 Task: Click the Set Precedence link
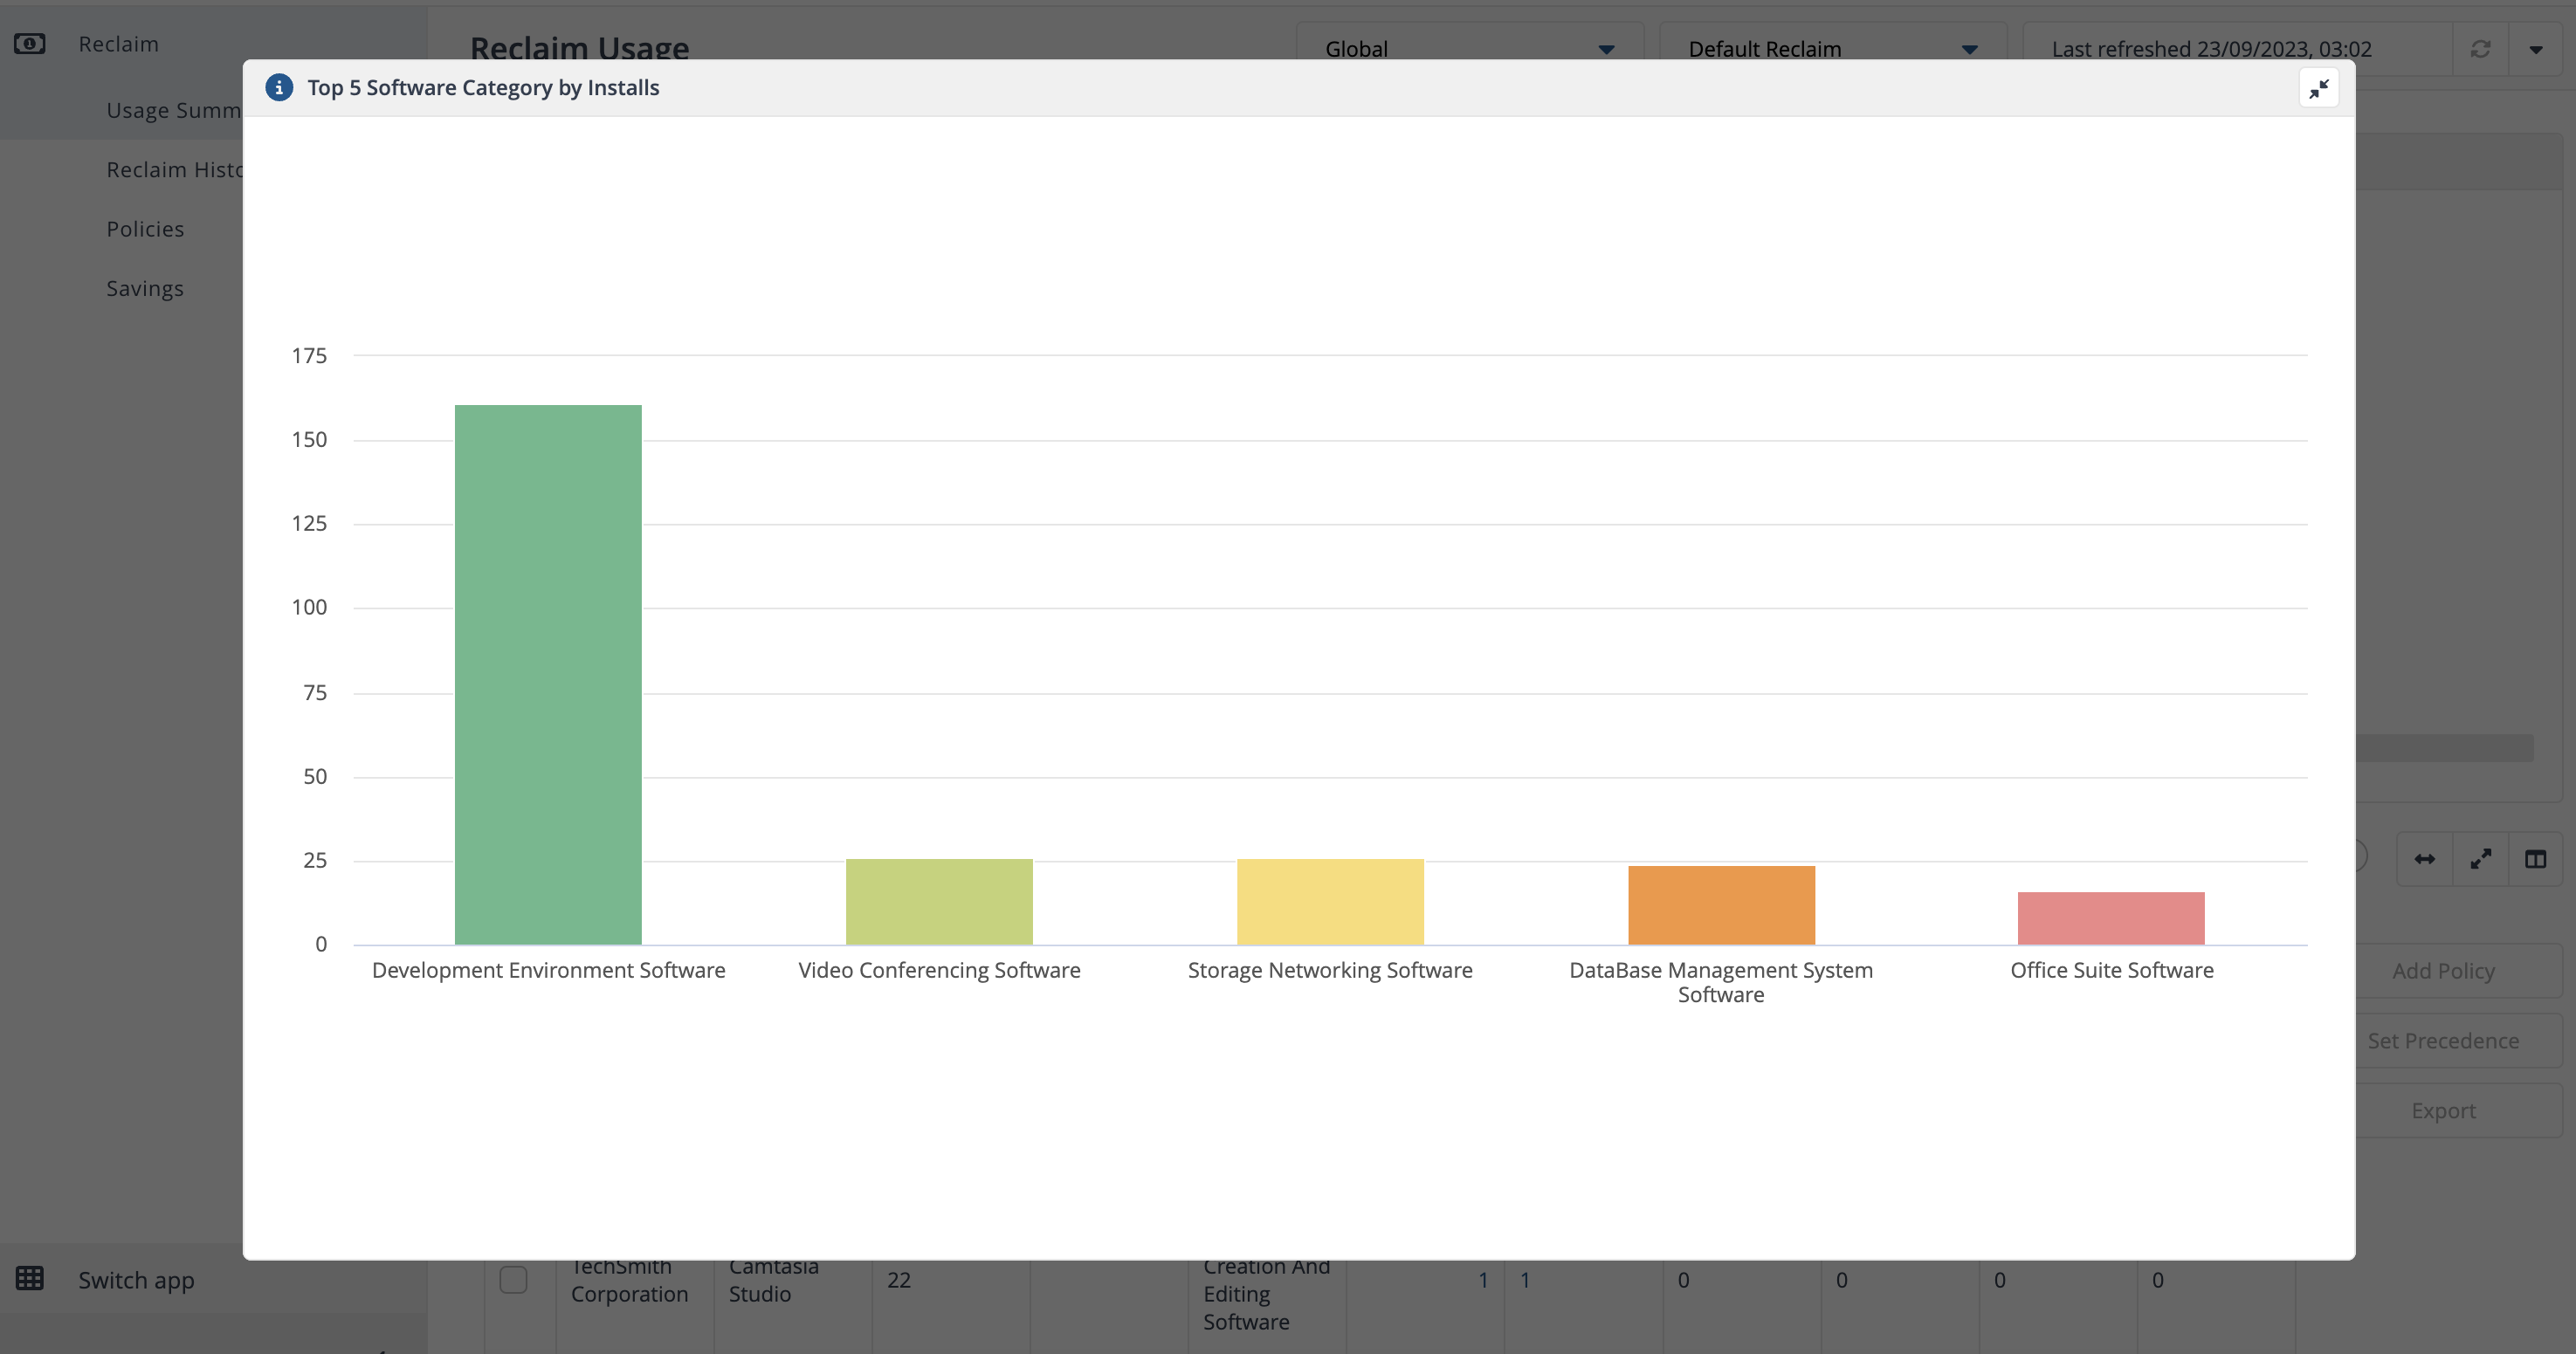point(2445,1039)
